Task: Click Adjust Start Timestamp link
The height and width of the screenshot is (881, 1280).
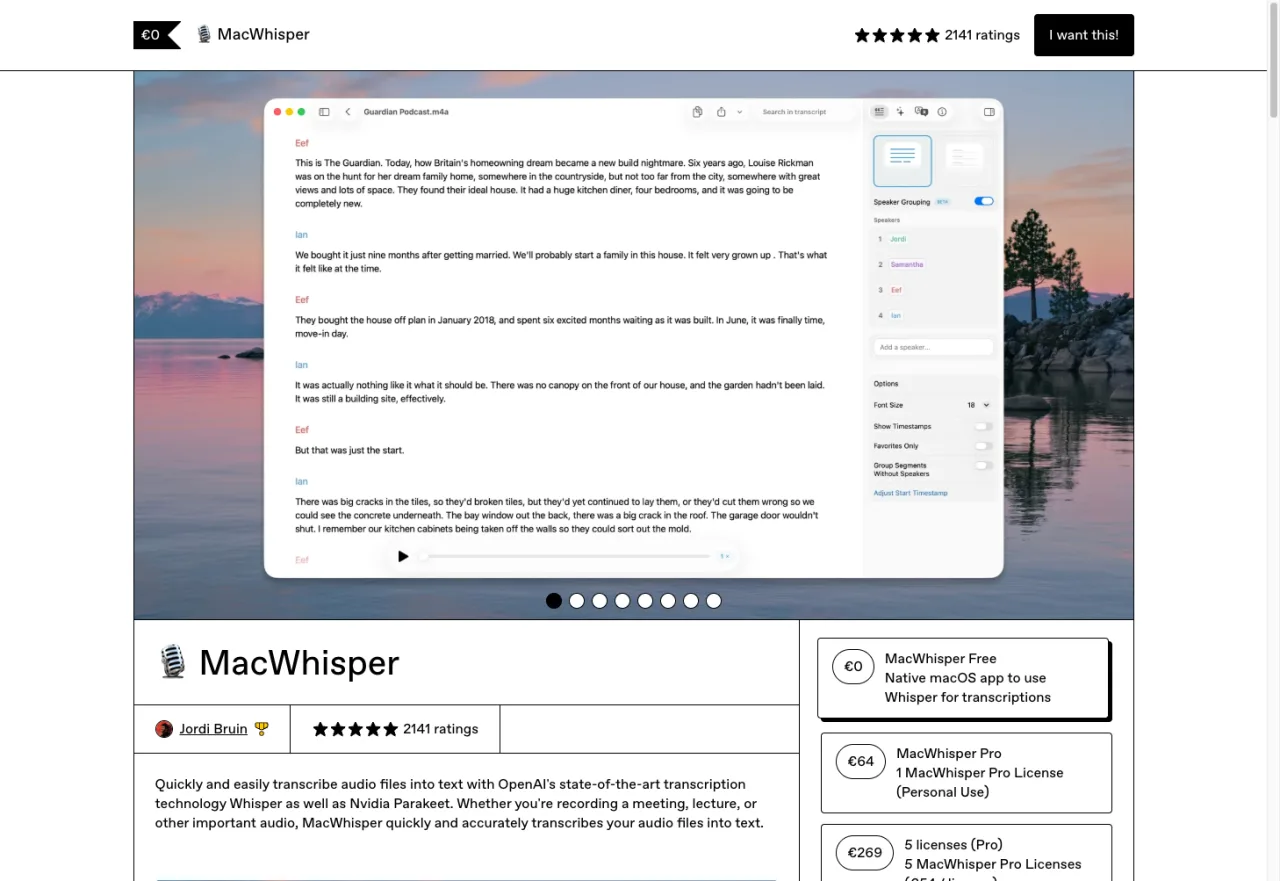Action: [910, 493]
